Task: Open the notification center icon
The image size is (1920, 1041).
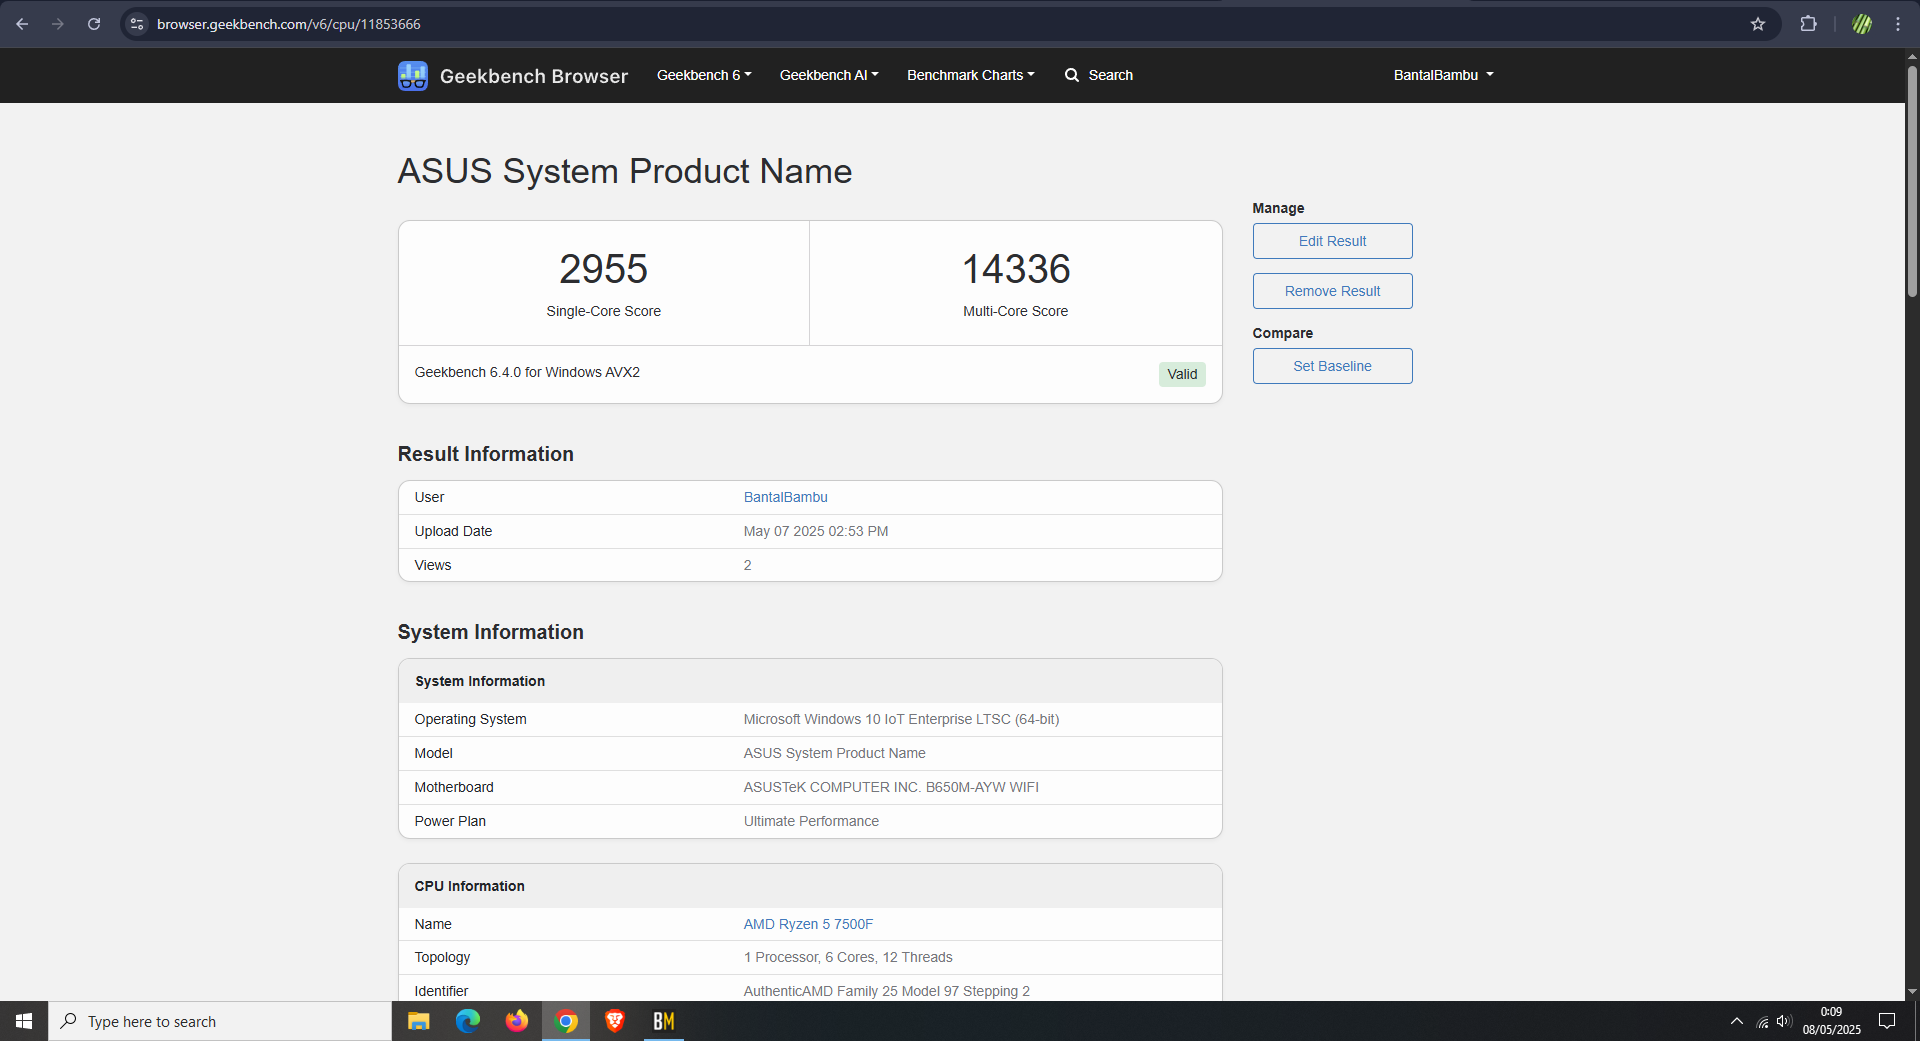Action: tap(1887, 1021)
